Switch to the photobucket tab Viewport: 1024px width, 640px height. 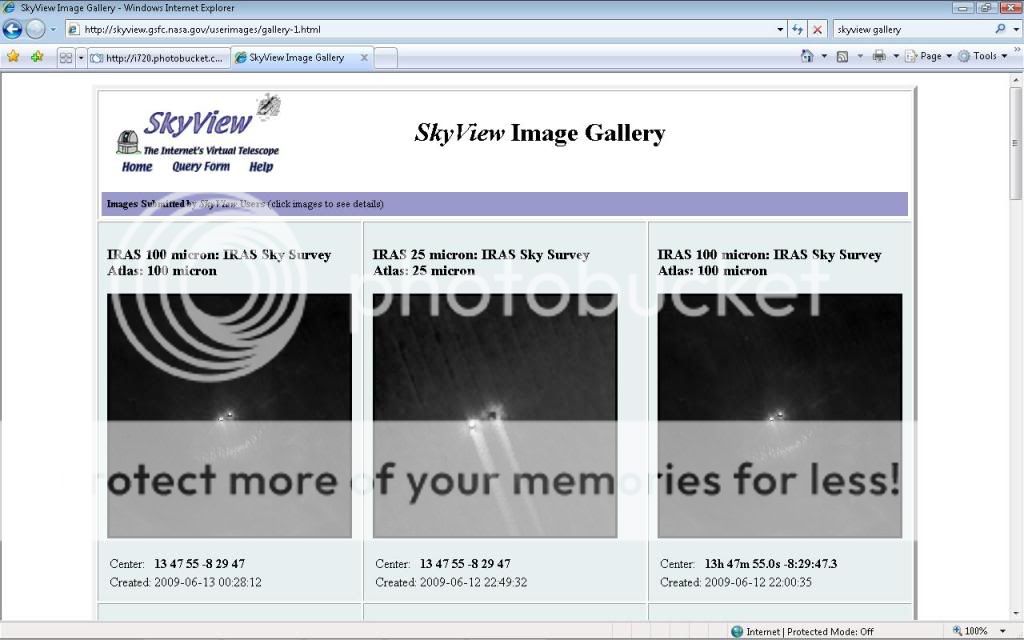158,58
